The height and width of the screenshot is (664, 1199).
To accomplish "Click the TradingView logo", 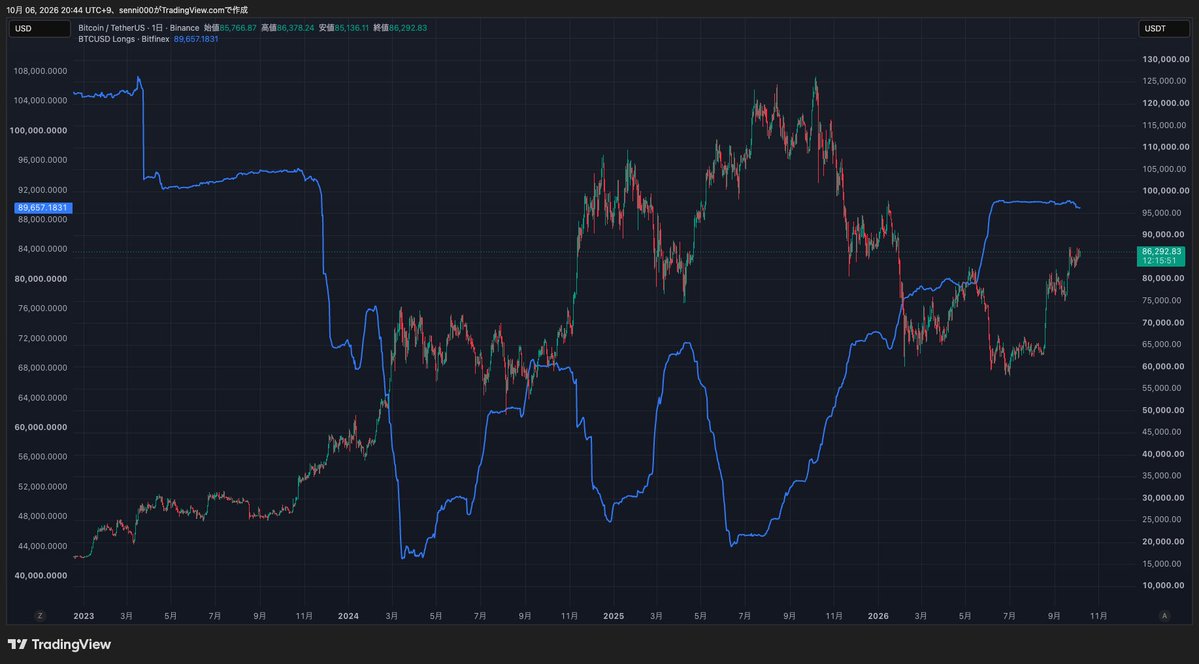I will (x=59, y=644).
